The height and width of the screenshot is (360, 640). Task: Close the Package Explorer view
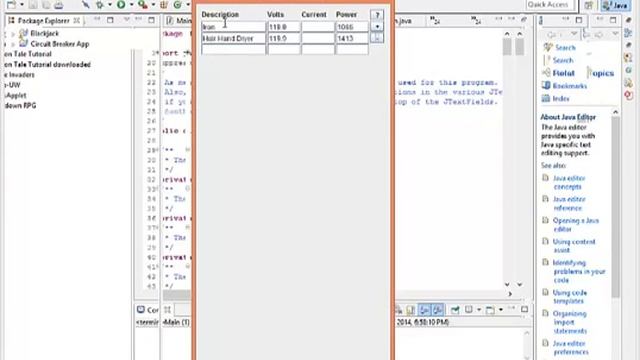[x=77, y=20]
